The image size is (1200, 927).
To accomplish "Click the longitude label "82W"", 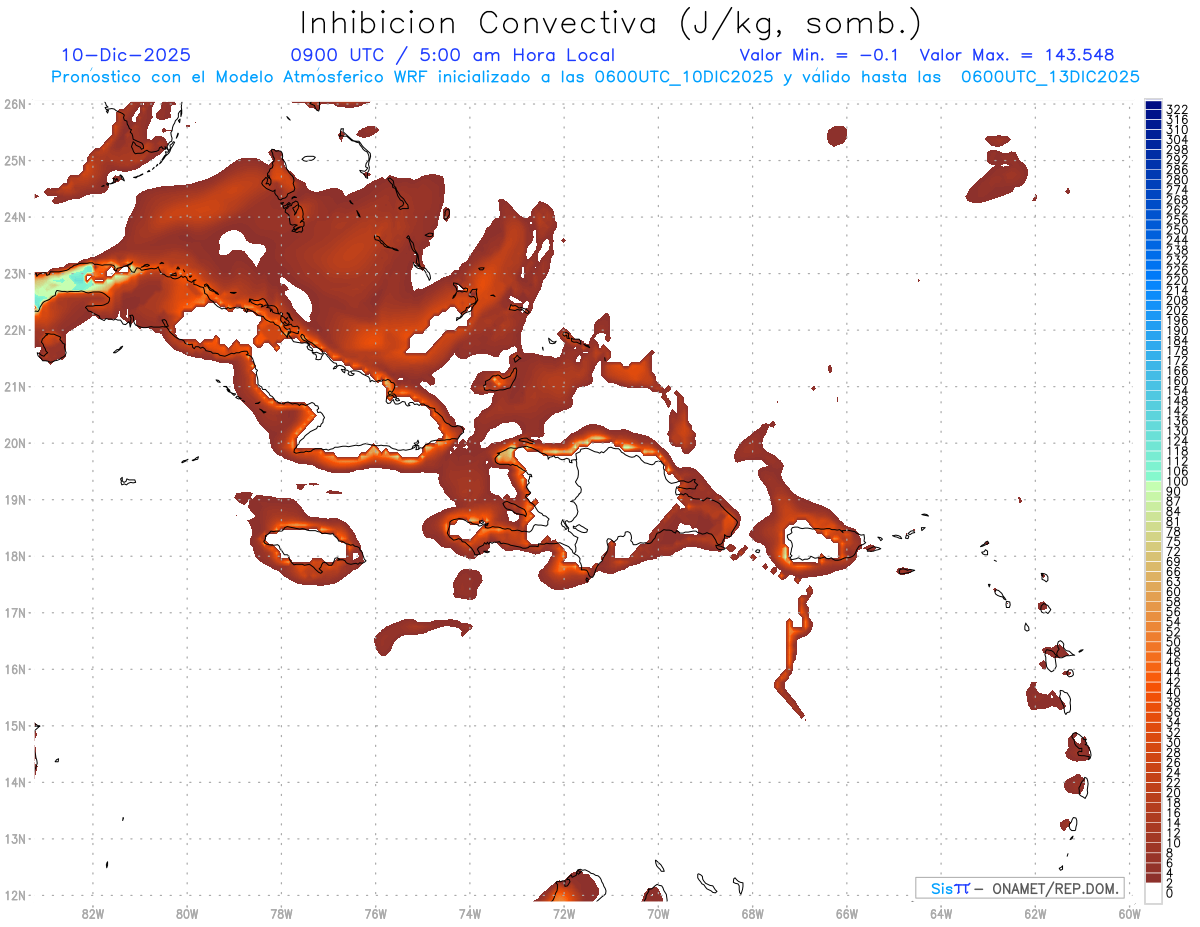I will [x=93, y=912].
